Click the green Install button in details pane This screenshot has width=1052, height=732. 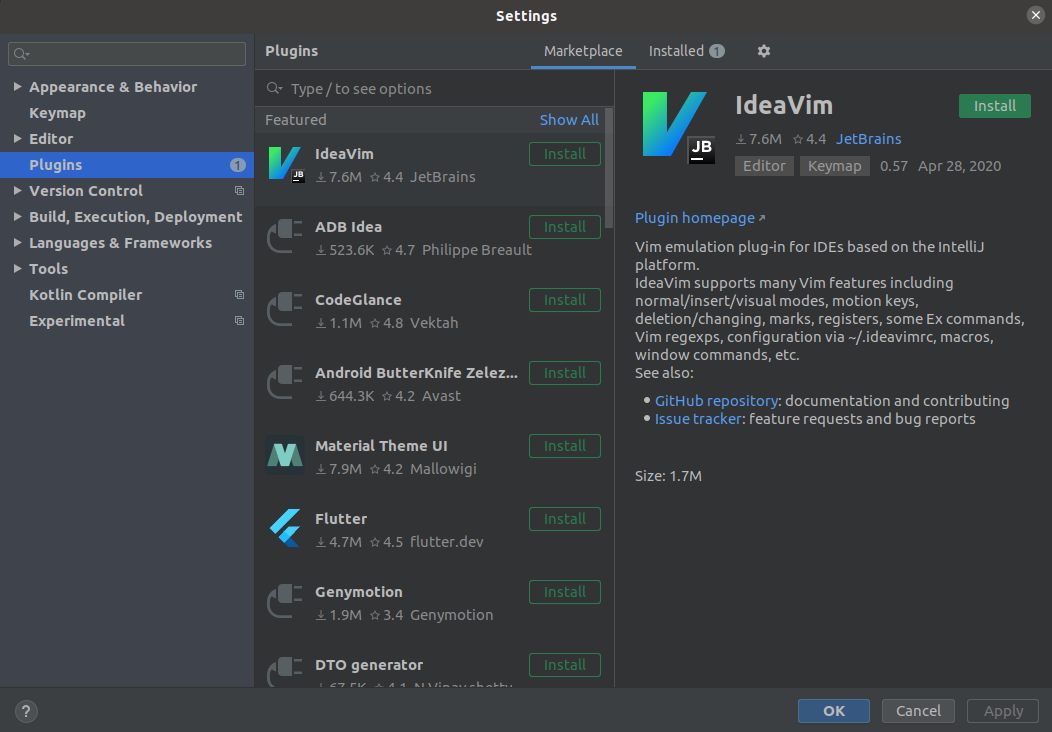coord(994,106)
